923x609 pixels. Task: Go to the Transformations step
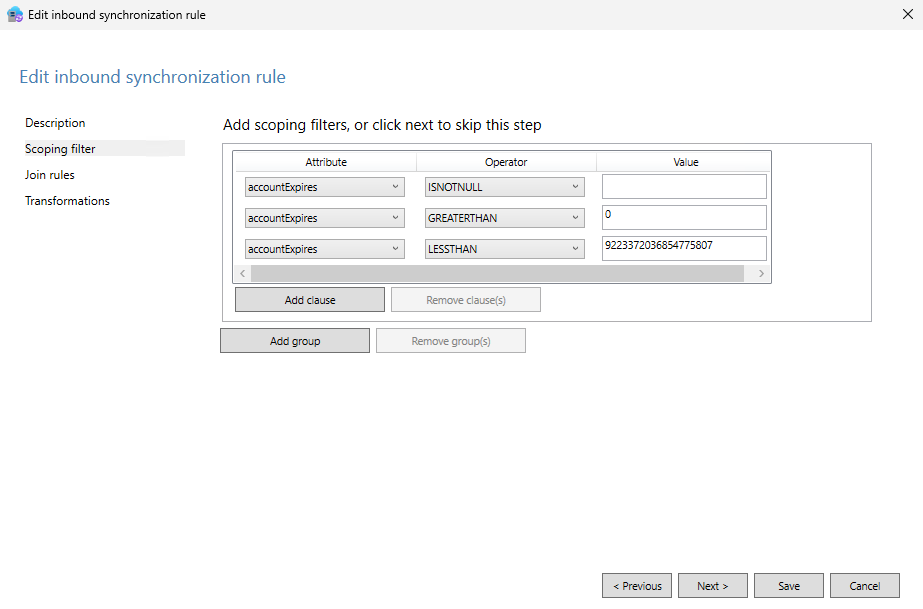pos(67,200)
